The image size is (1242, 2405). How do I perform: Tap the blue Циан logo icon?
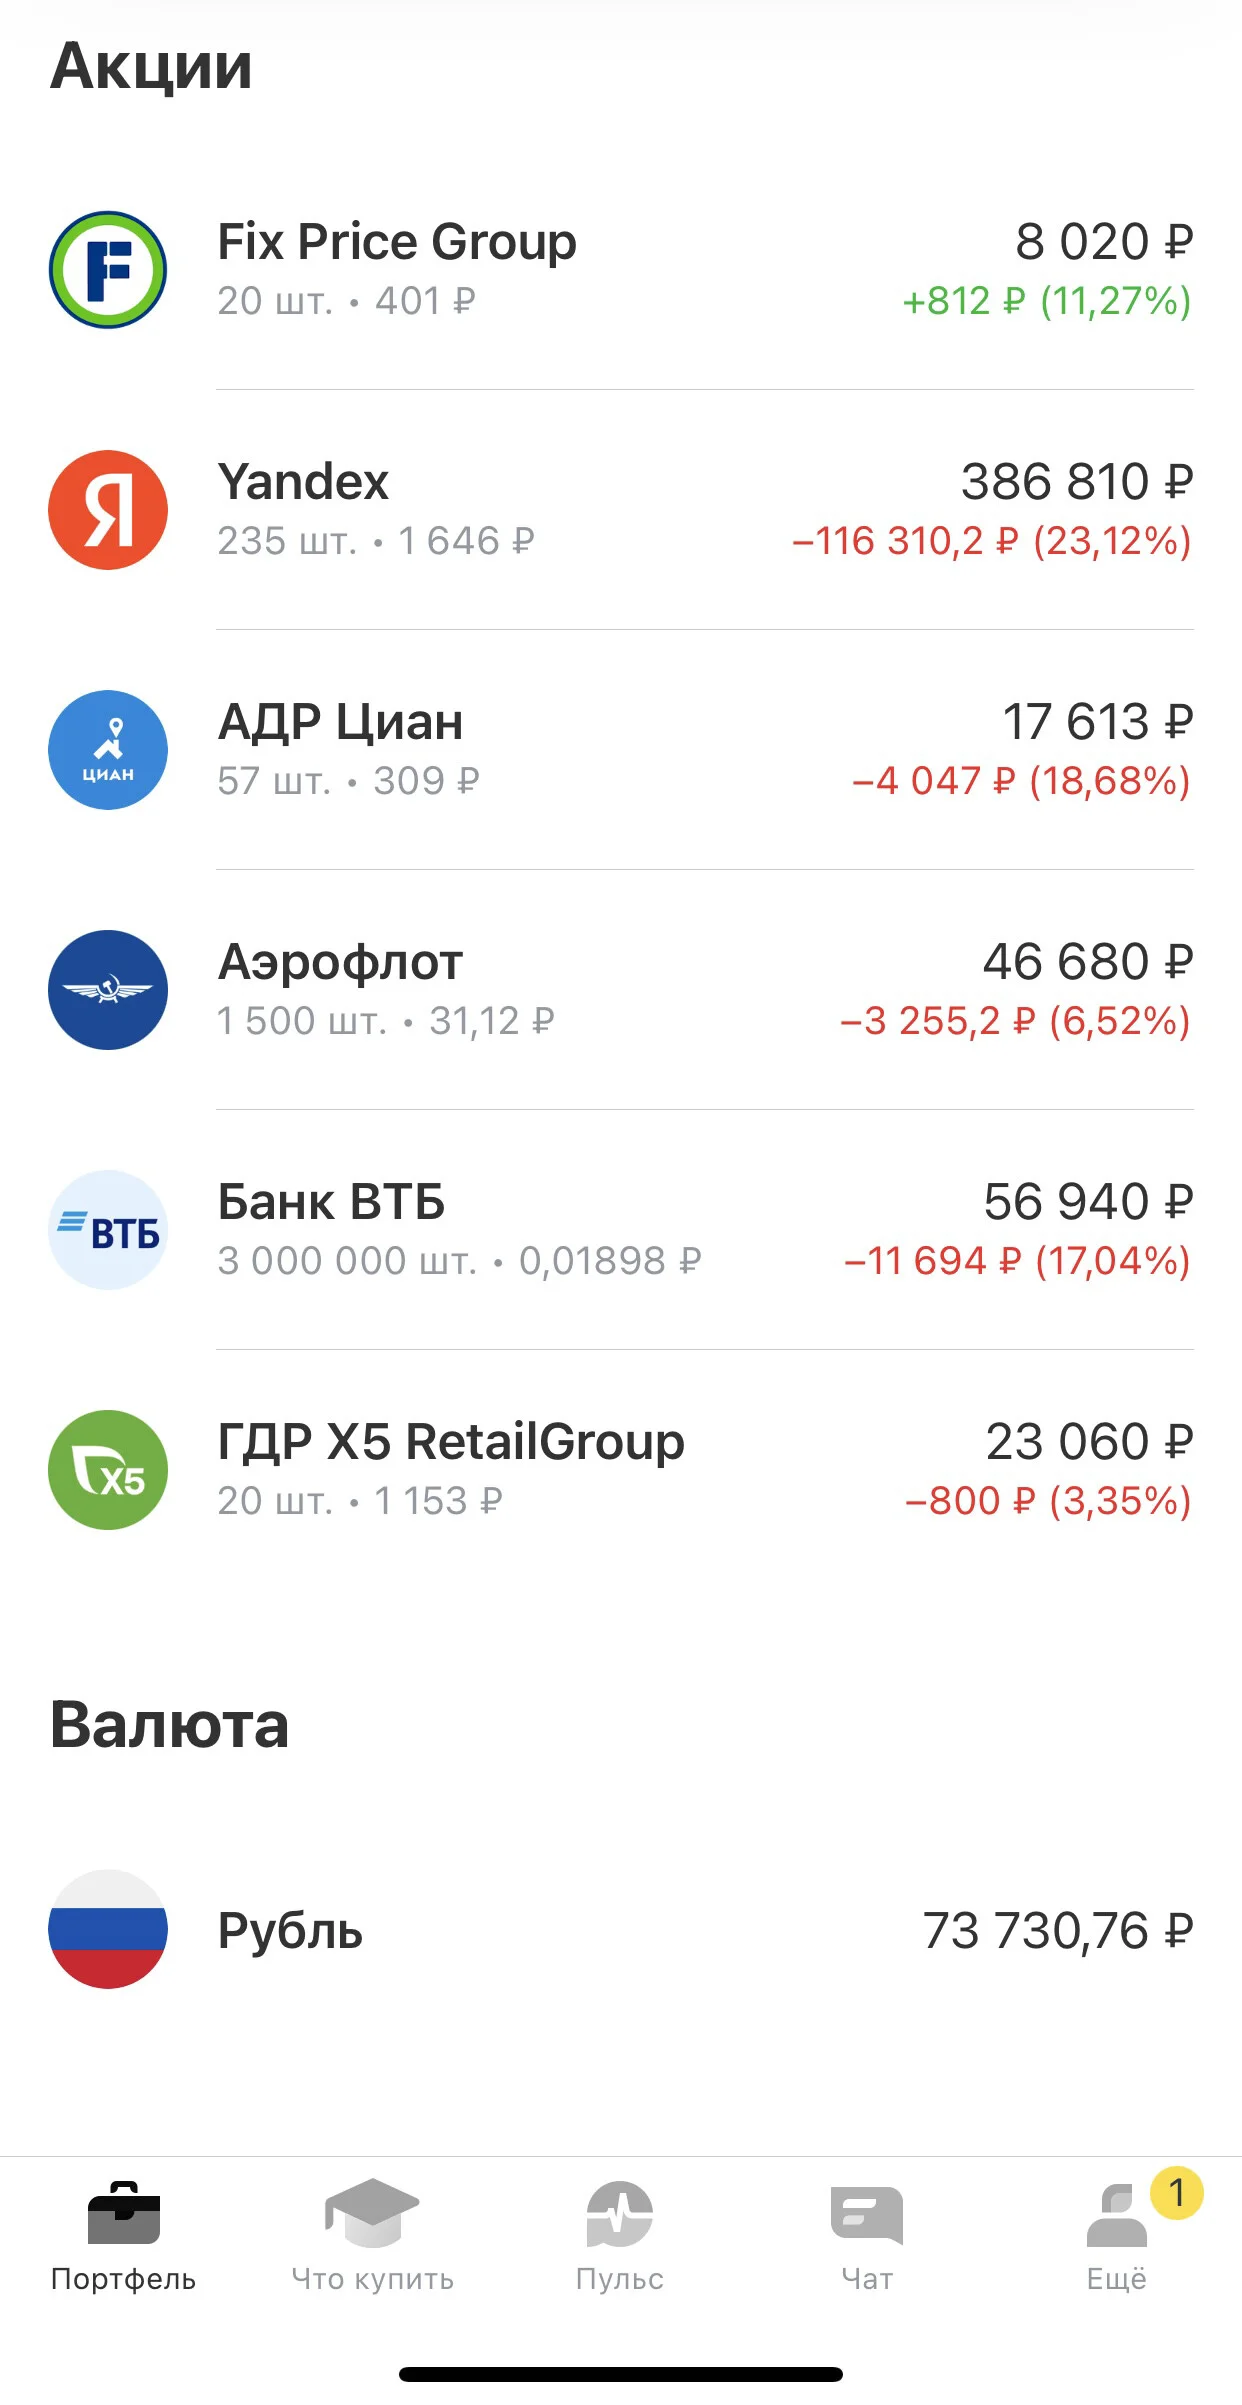pos(108,750)
